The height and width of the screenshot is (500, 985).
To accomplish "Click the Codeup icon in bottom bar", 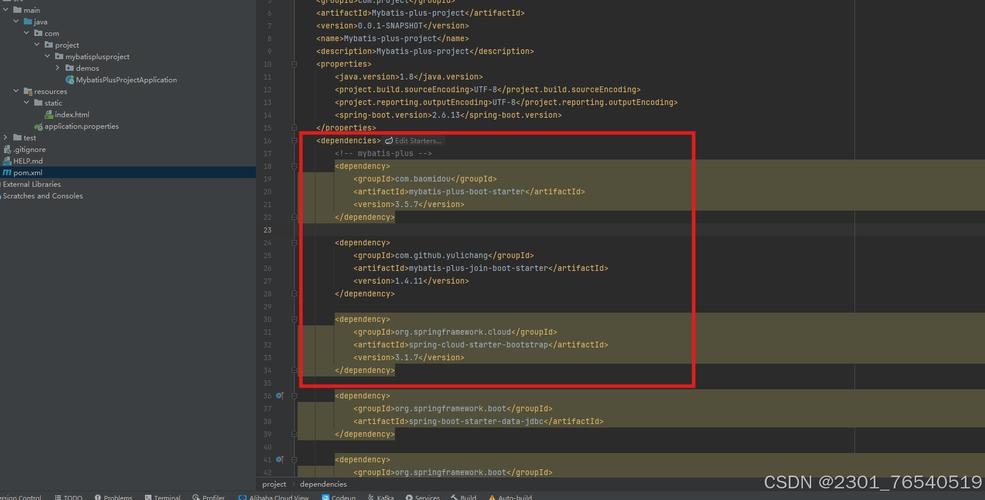I will pyautogui.click(x=325, y=497).
